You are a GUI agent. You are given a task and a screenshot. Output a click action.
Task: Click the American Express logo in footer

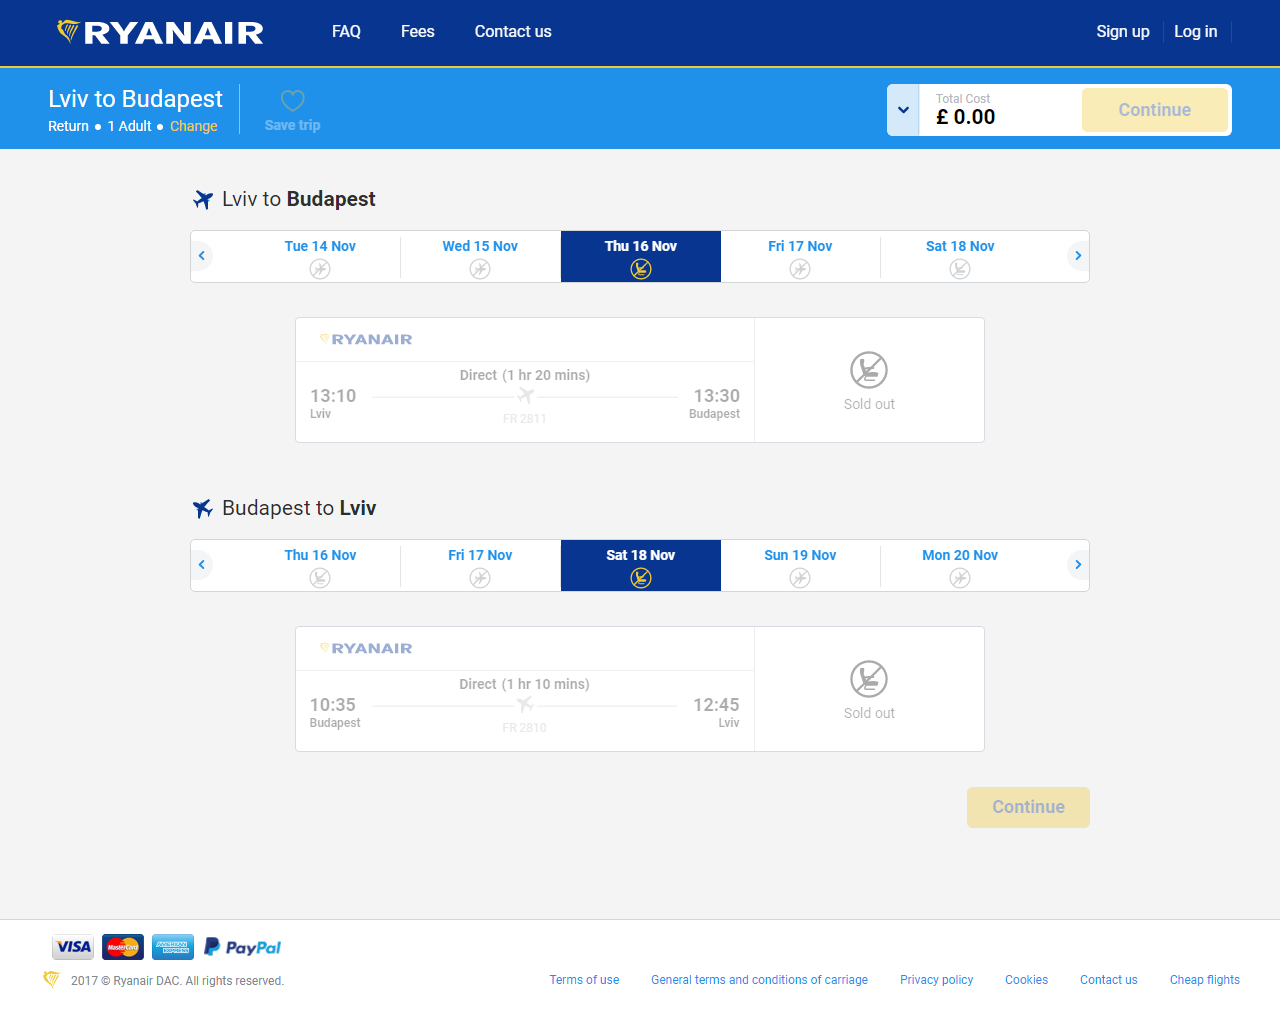[173, 947]
